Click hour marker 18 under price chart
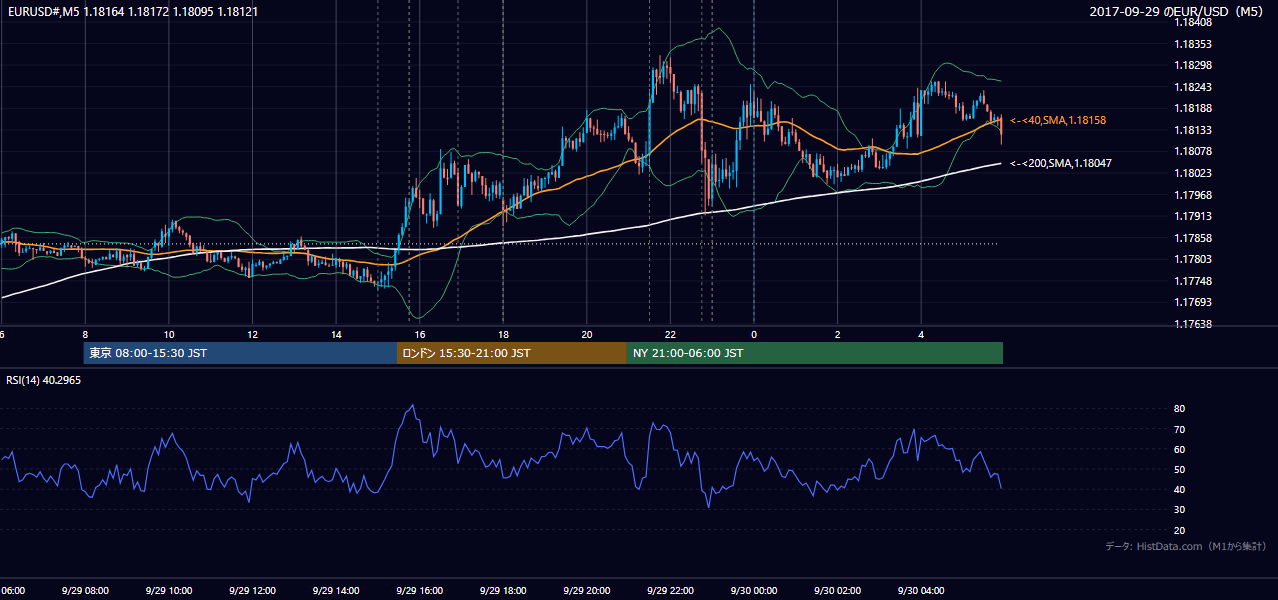Screen dimensions: 1278x600 point(503,335)
